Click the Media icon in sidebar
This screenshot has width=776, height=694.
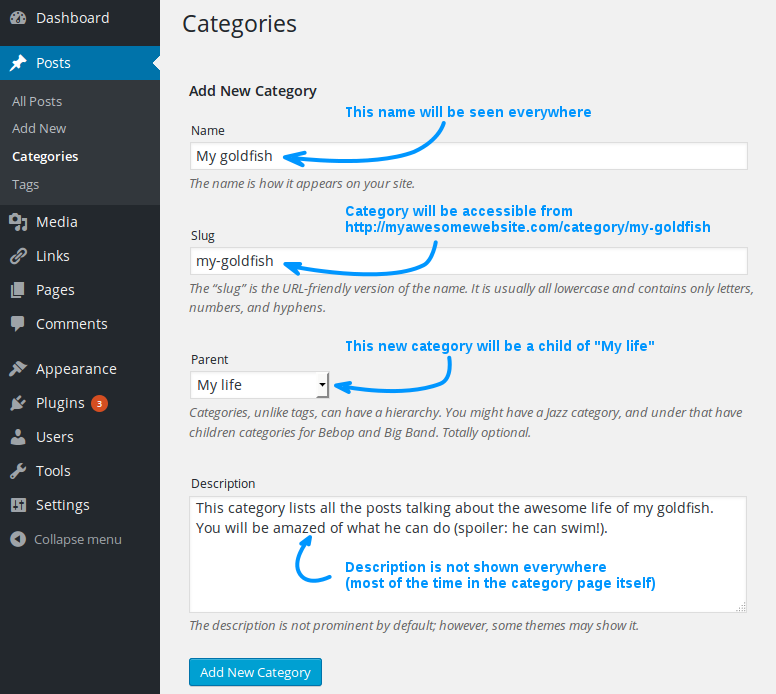pyautogui.click(x=18, y=222)
